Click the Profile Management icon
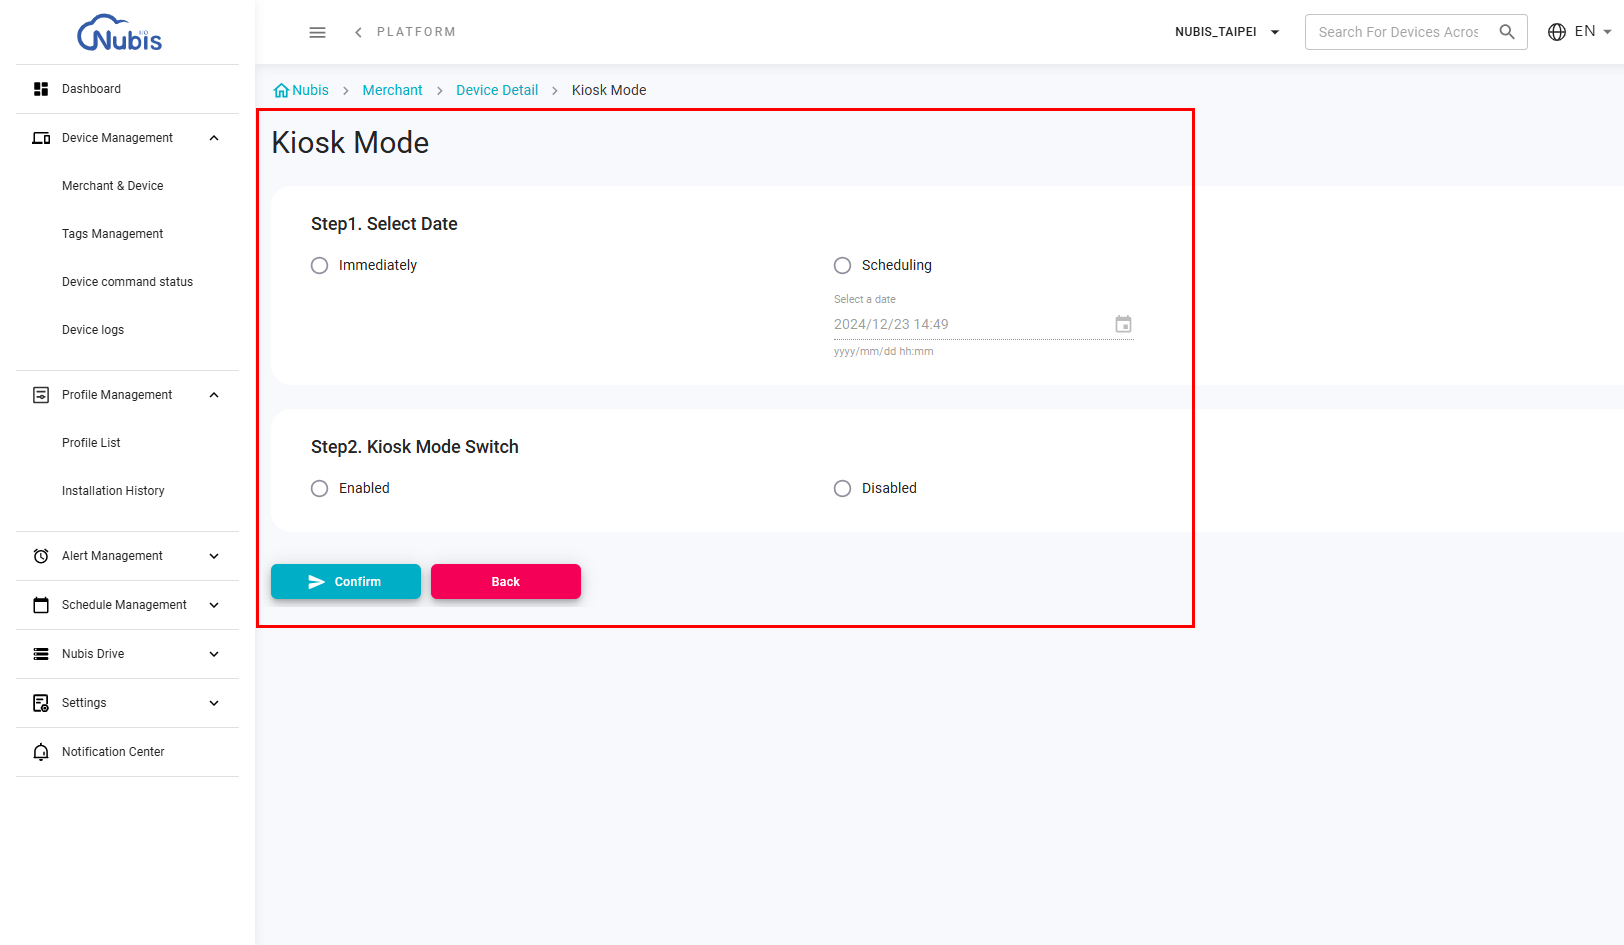The image size is (1624, 945). point(41,395)
